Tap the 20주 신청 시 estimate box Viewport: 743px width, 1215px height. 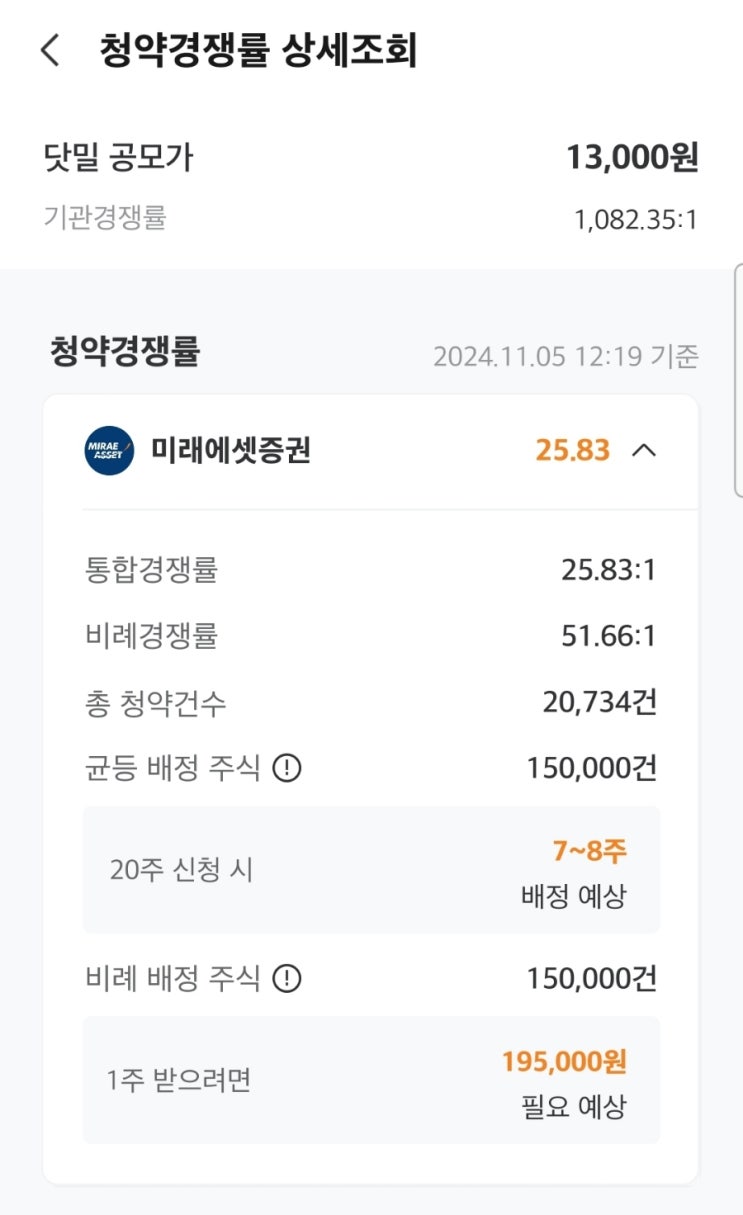tap(371, 870)
